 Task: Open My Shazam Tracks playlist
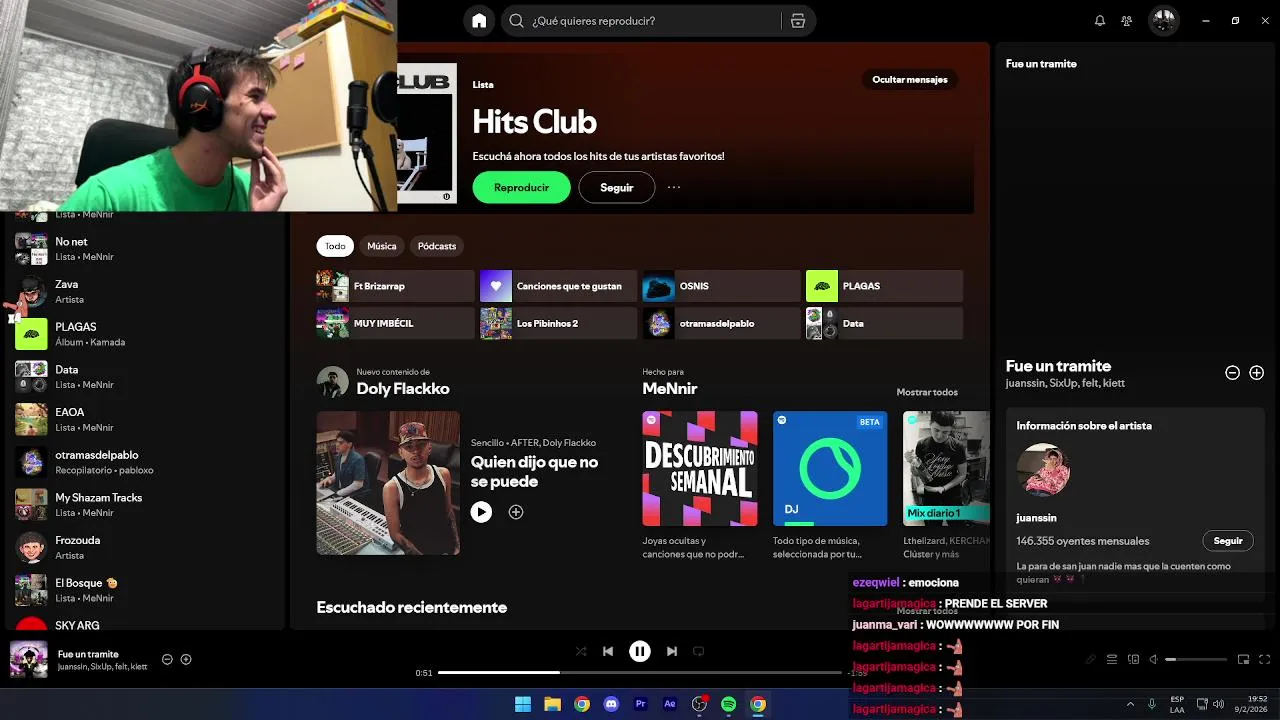click(x=145, y=505)
